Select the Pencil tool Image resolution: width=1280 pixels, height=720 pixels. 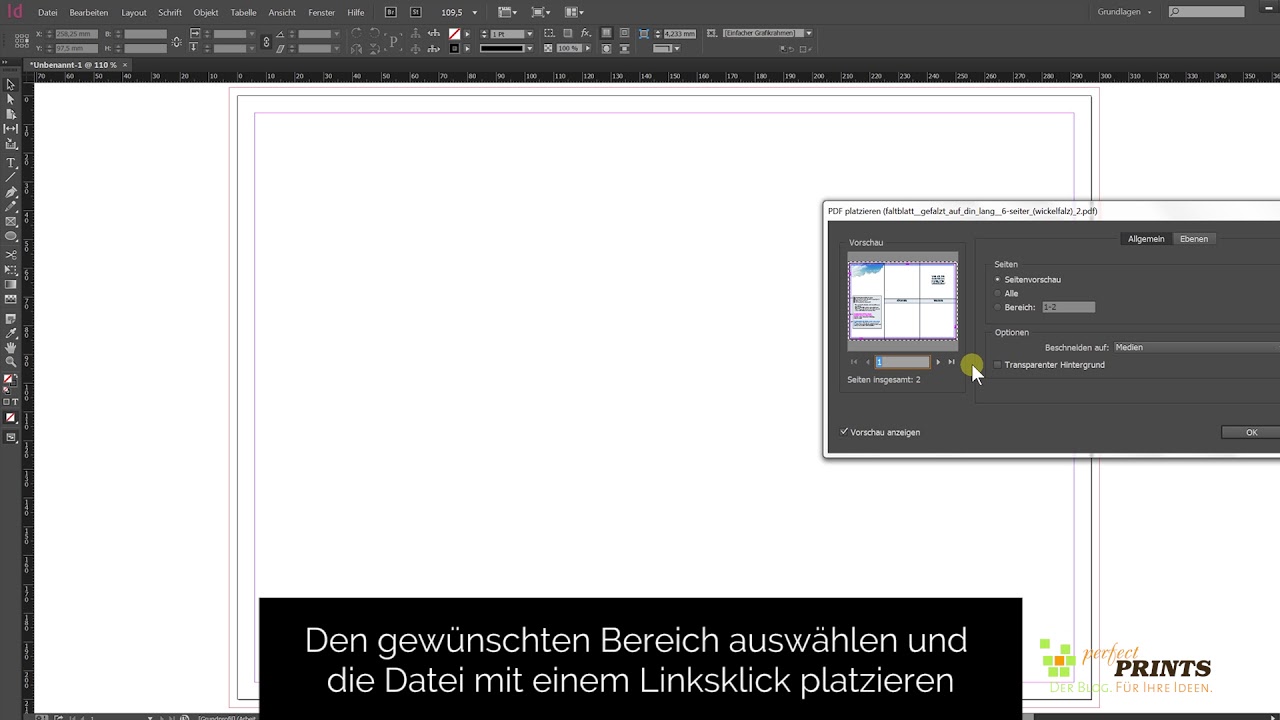point(11,206)
